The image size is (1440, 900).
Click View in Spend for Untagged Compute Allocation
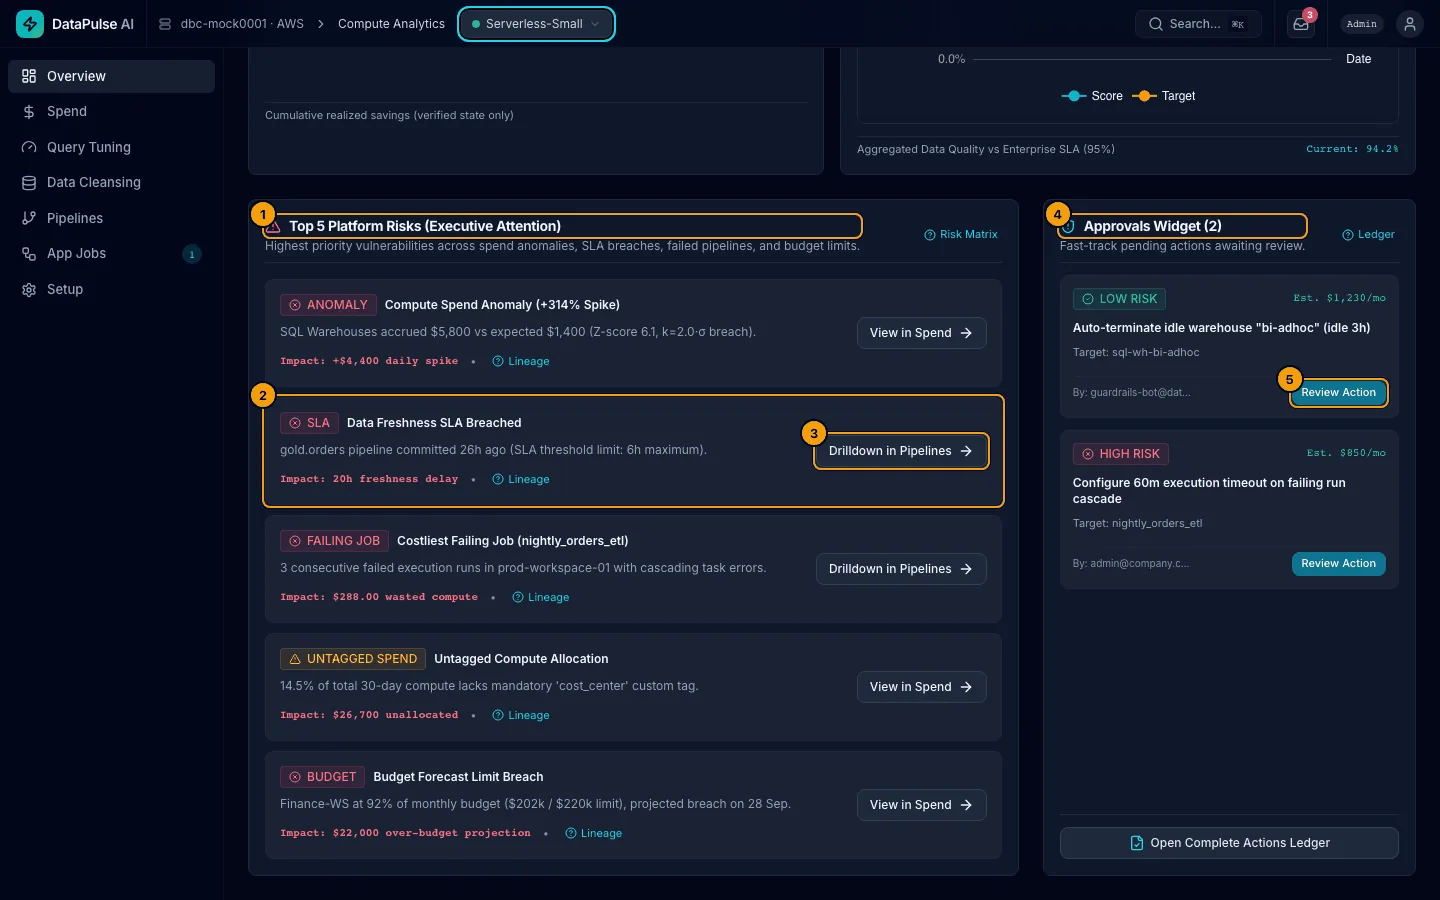coord(922,687)
